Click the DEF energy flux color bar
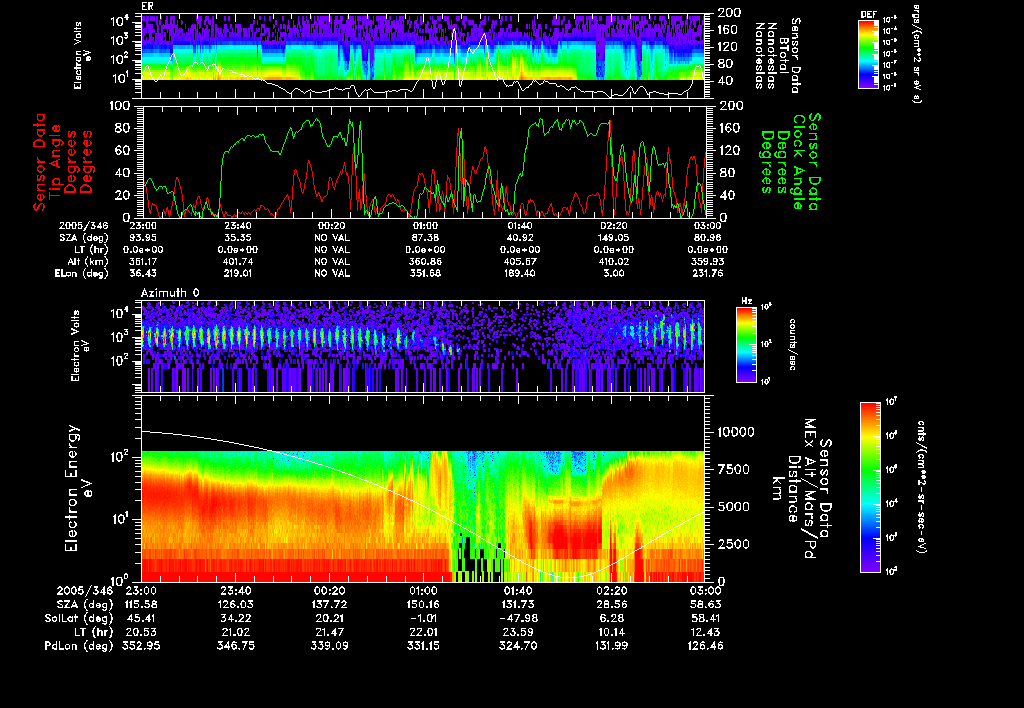 (868, 54)
